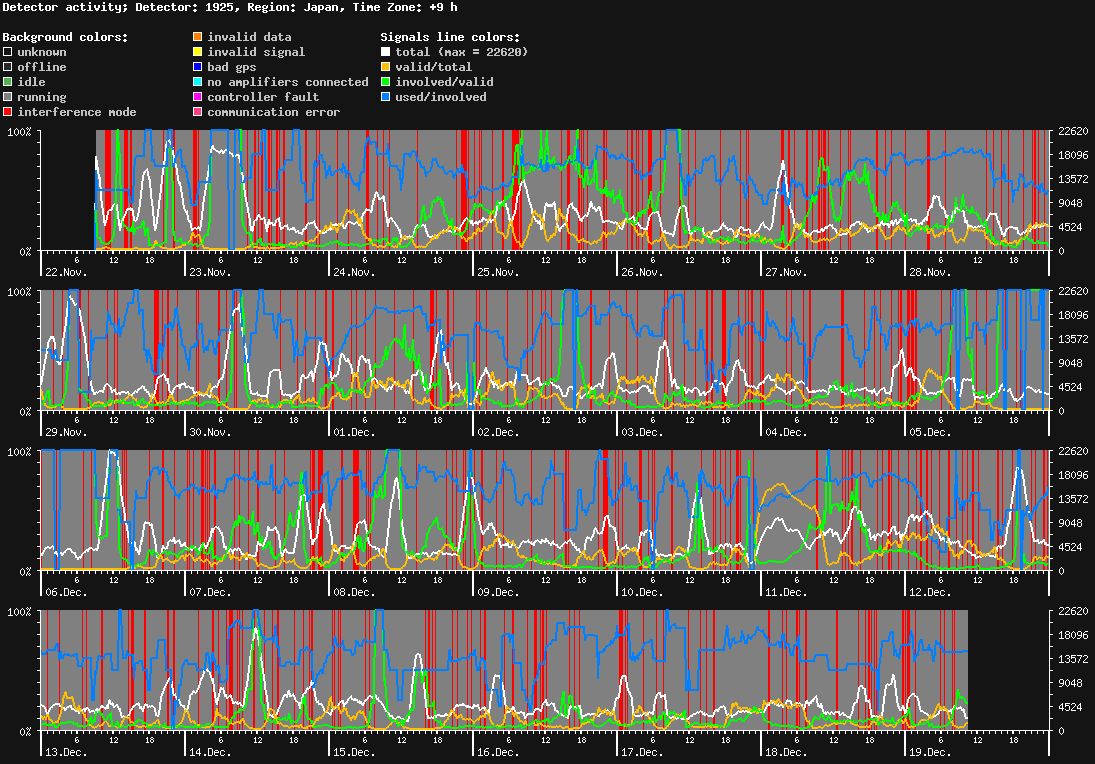The image size is (1095, 764).
Task: Select the orange invalid data swatch
Action: click(x=198, y=37)
